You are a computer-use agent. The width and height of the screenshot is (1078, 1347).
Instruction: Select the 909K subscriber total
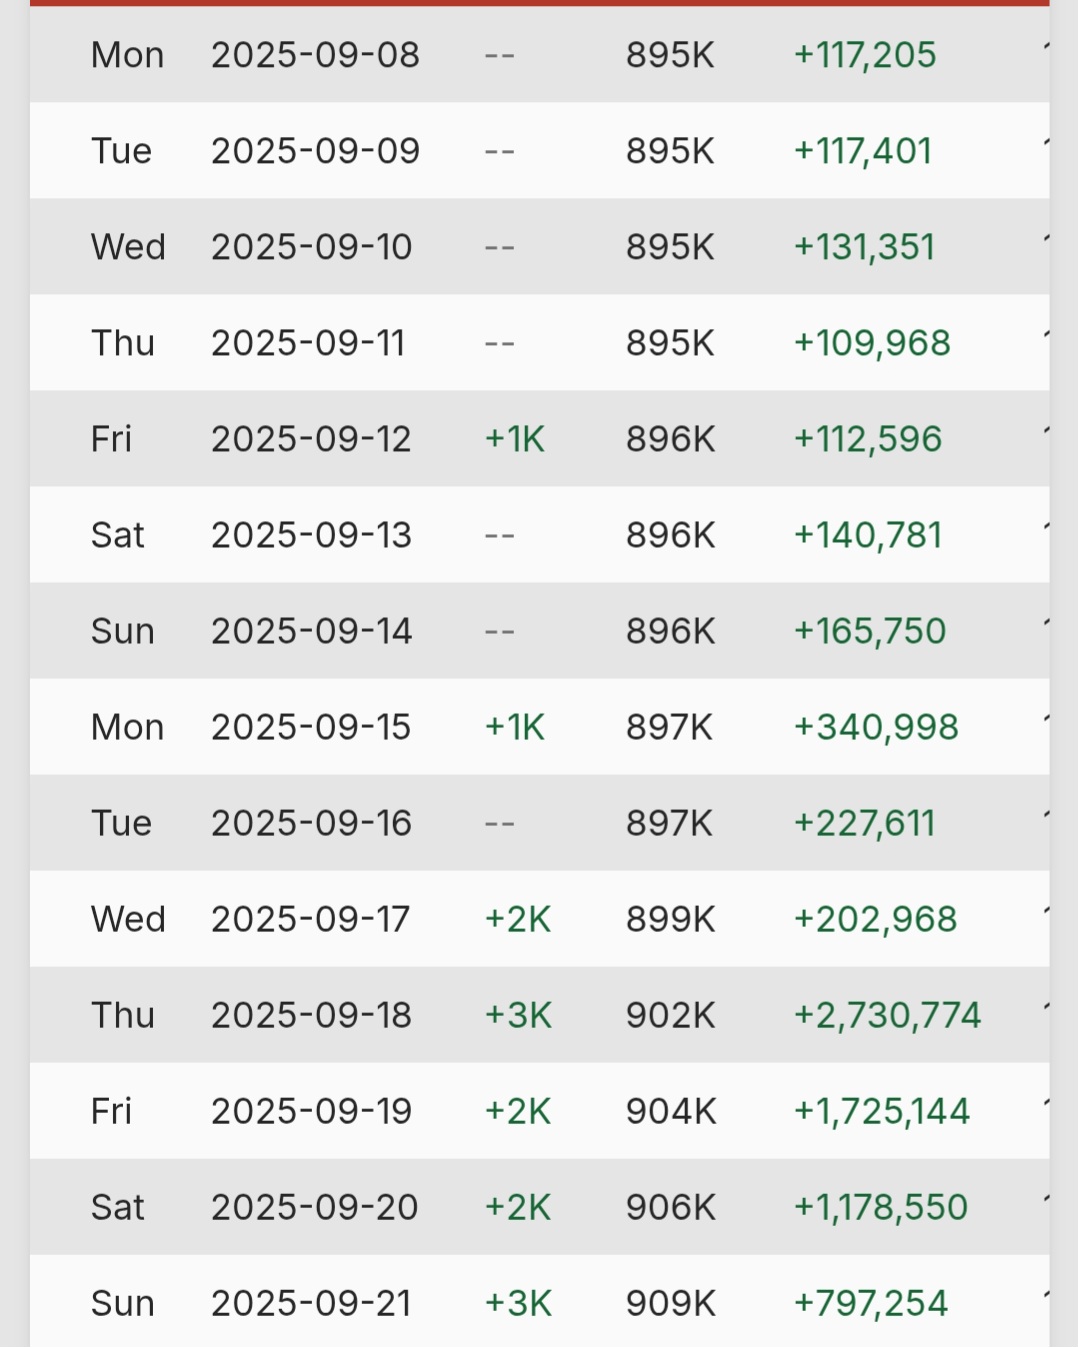tap(671, 1303)
